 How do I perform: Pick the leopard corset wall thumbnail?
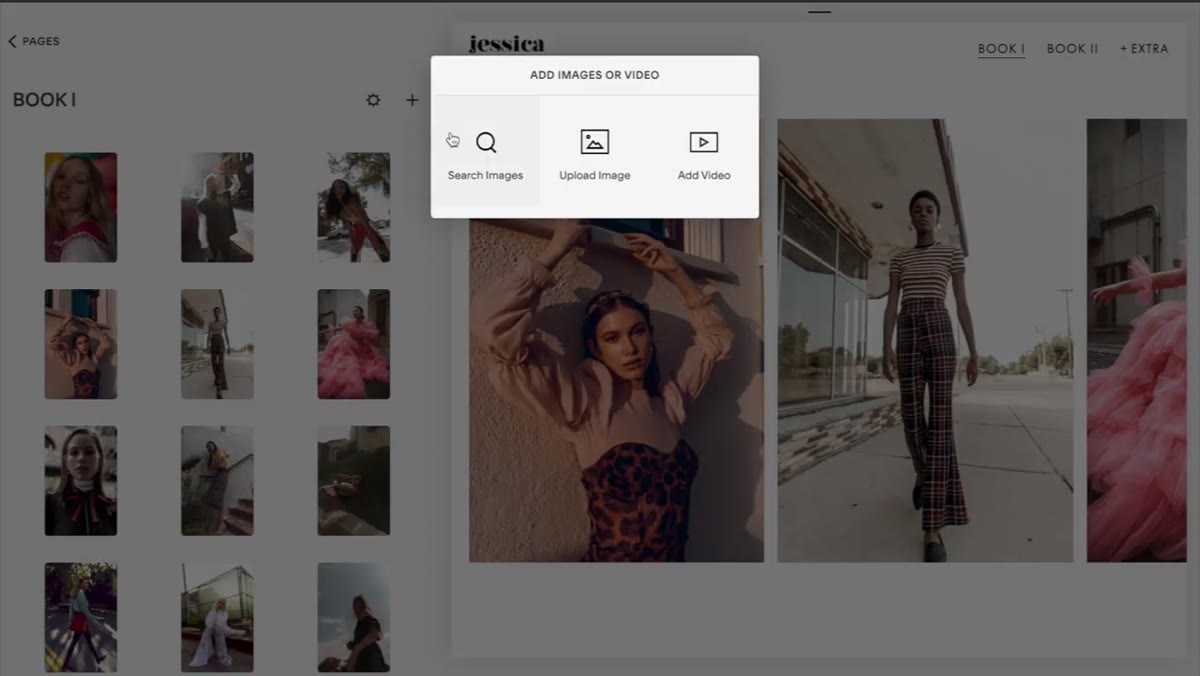tap(81, 344)
